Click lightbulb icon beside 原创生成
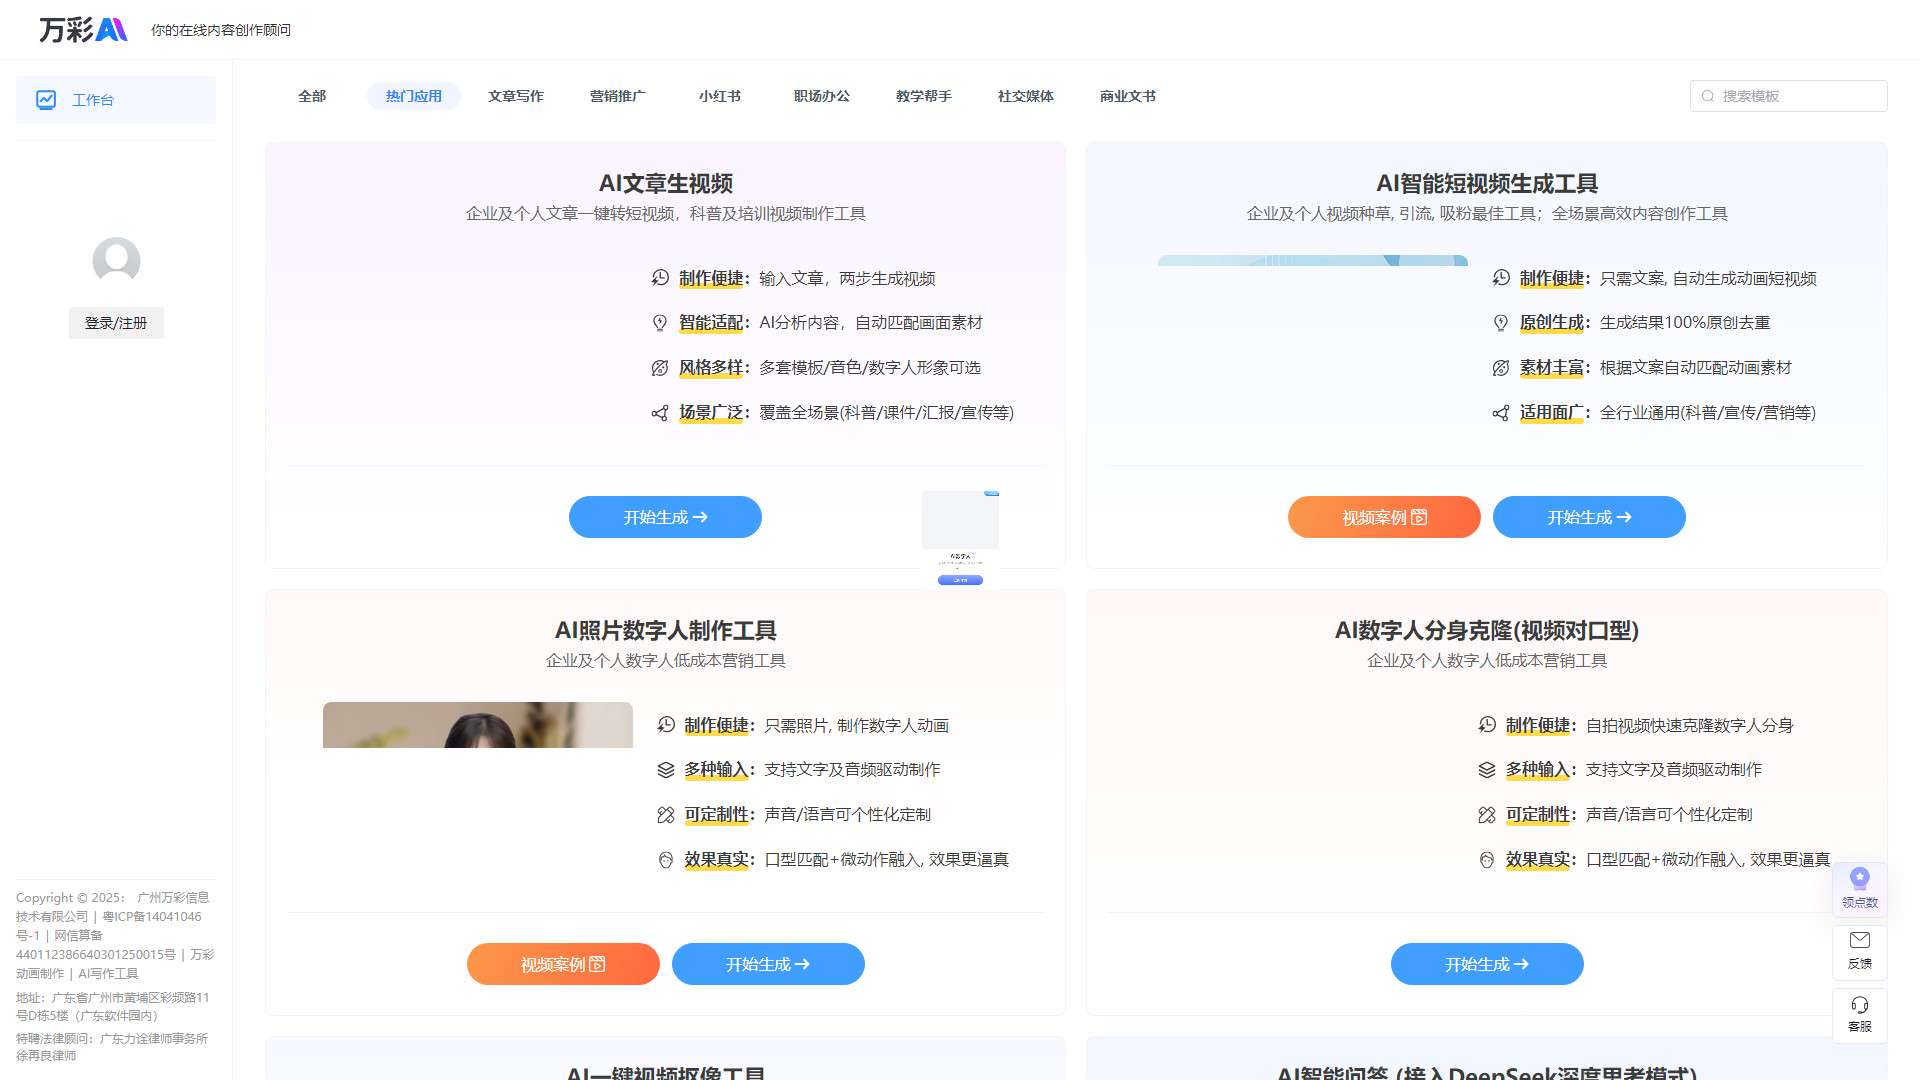This screenshot has width=1920, height=1080. 1501,323
